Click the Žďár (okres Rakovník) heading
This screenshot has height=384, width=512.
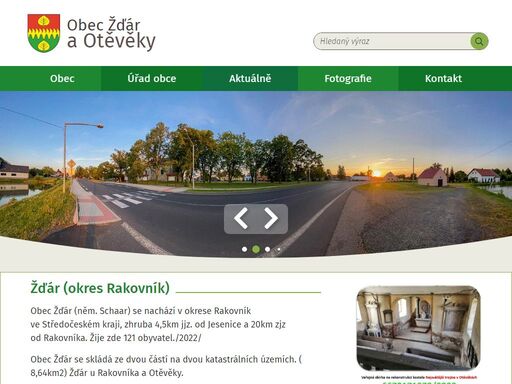click(x=100, y=288)
